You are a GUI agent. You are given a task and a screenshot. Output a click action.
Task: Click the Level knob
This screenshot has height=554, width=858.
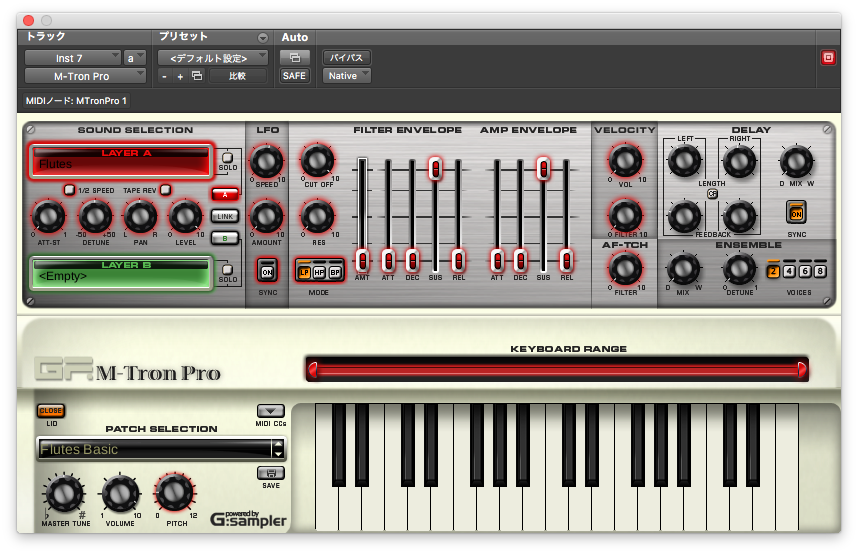click(185, 217)
